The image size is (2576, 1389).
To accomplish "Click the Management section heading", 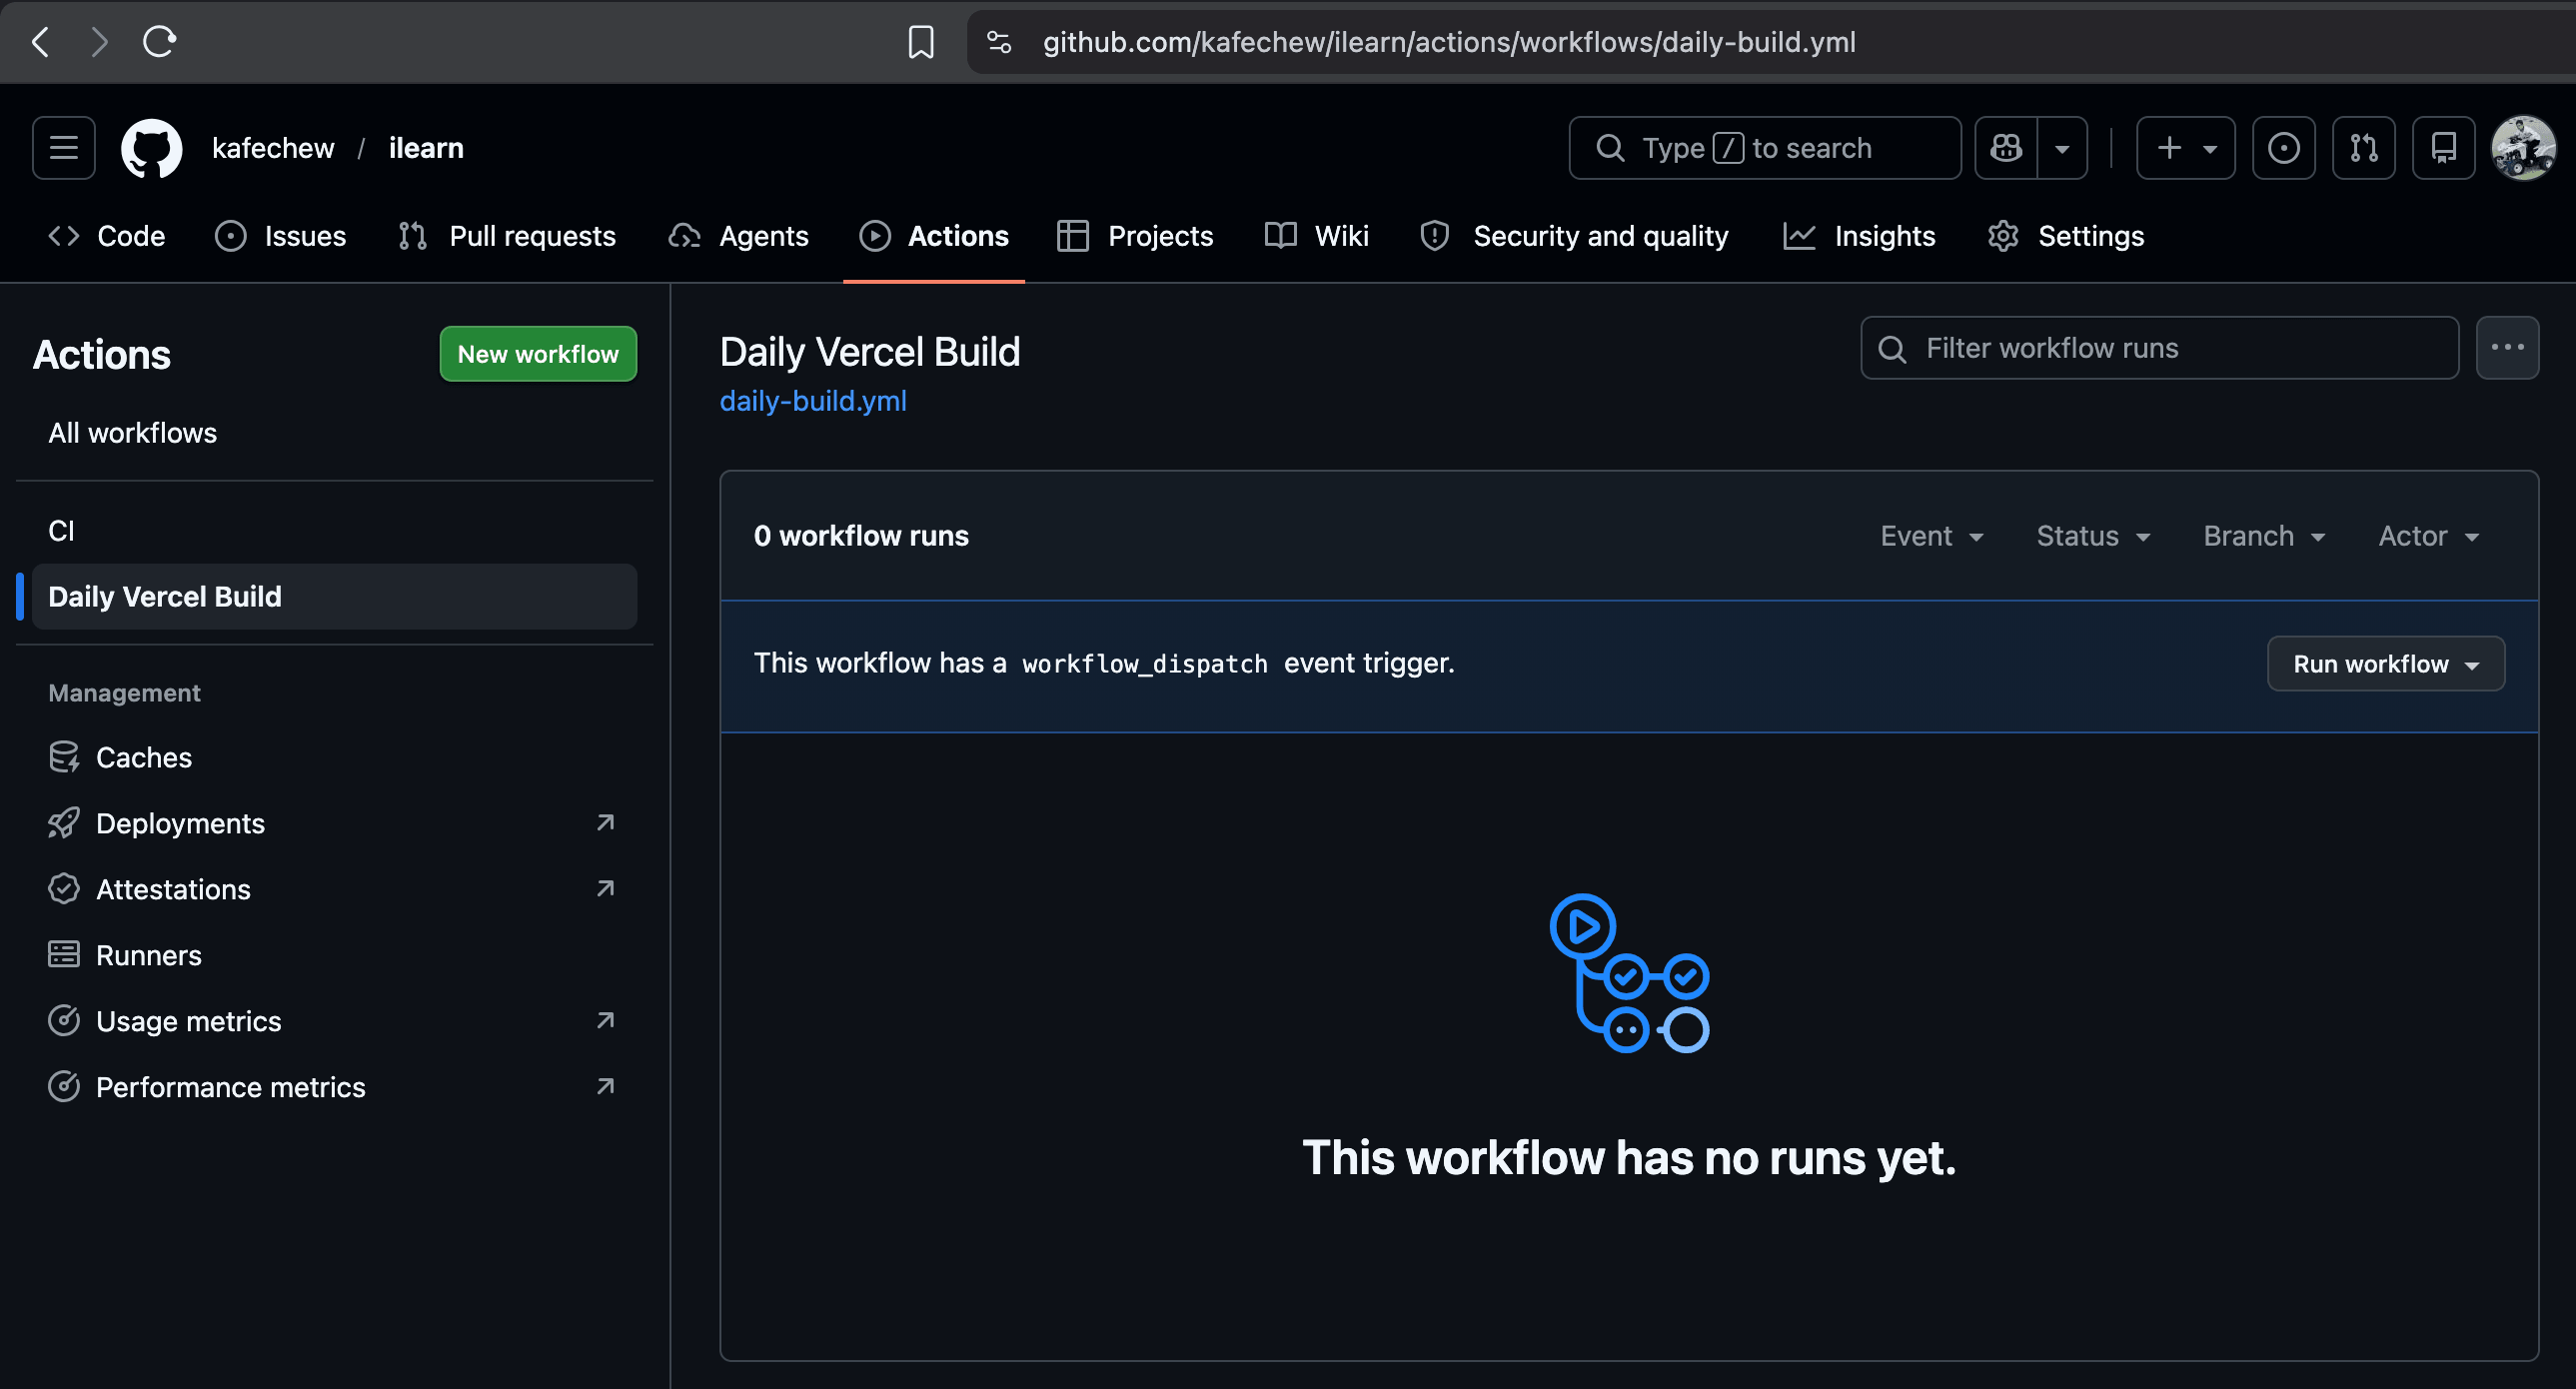I will 124,693.
